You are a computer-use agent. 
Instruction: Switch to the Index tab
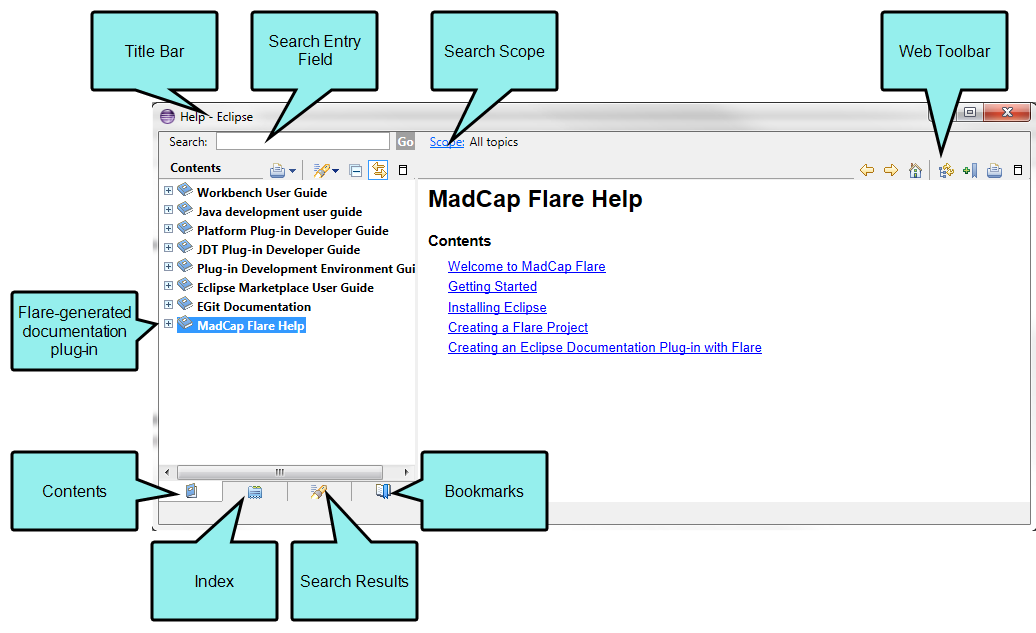255,492
